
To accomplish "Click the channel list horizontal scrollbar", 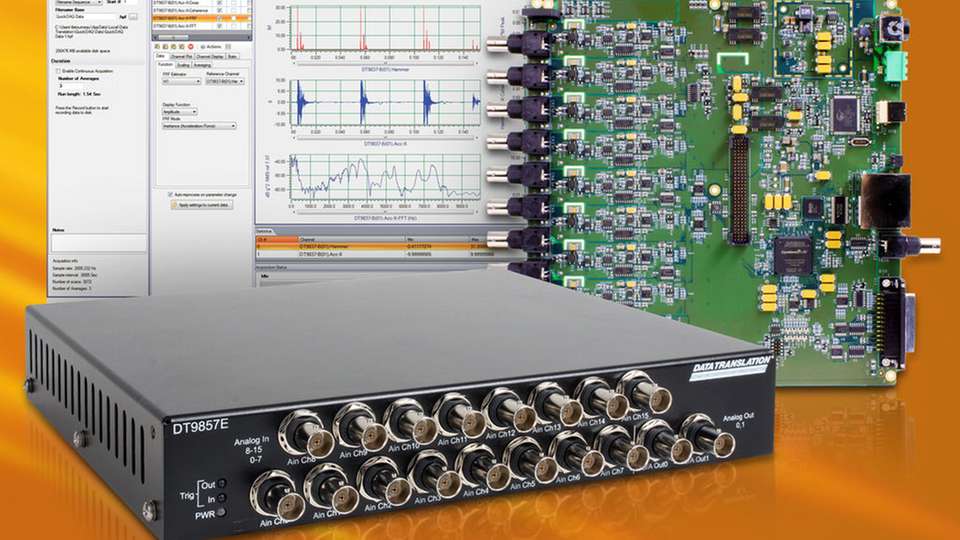I will [201, 37].
